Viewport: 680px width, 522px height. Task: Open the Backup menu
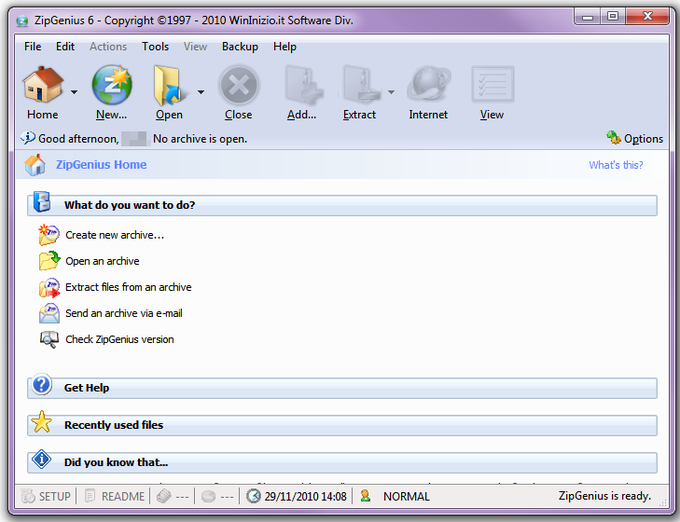[x=240, y=46]
